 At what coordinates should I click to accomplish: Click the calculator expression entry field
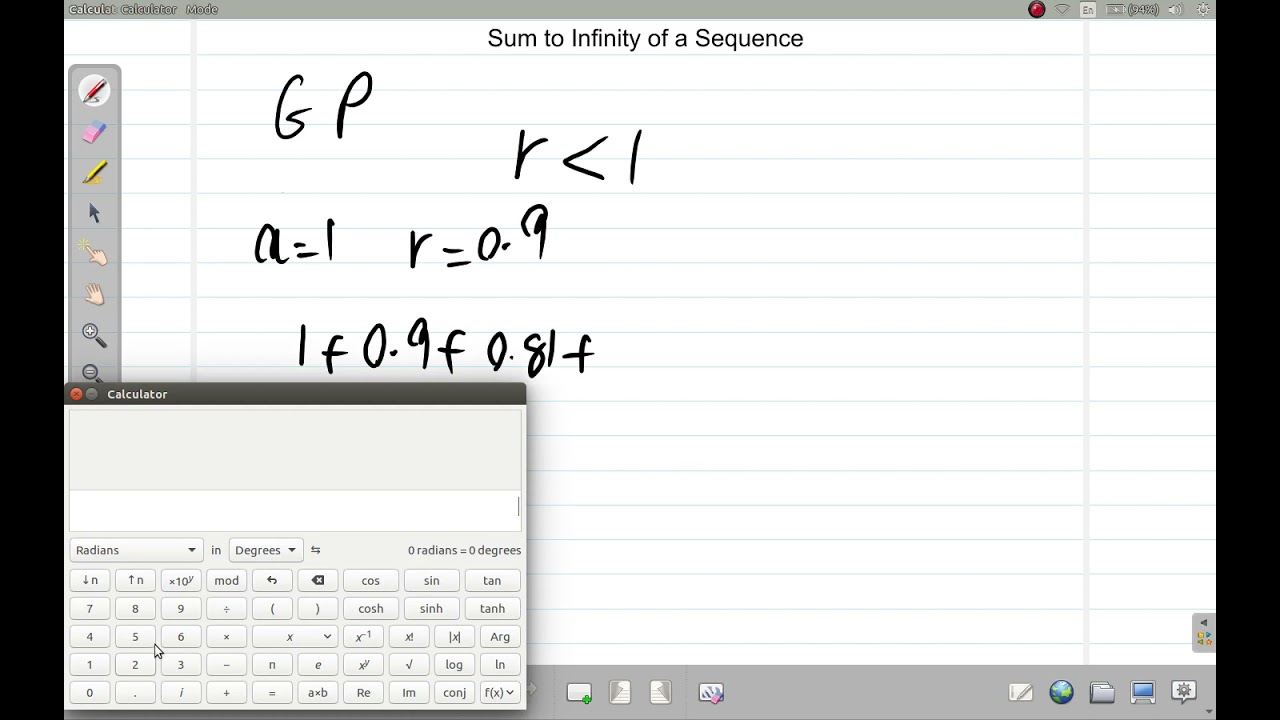295,511
